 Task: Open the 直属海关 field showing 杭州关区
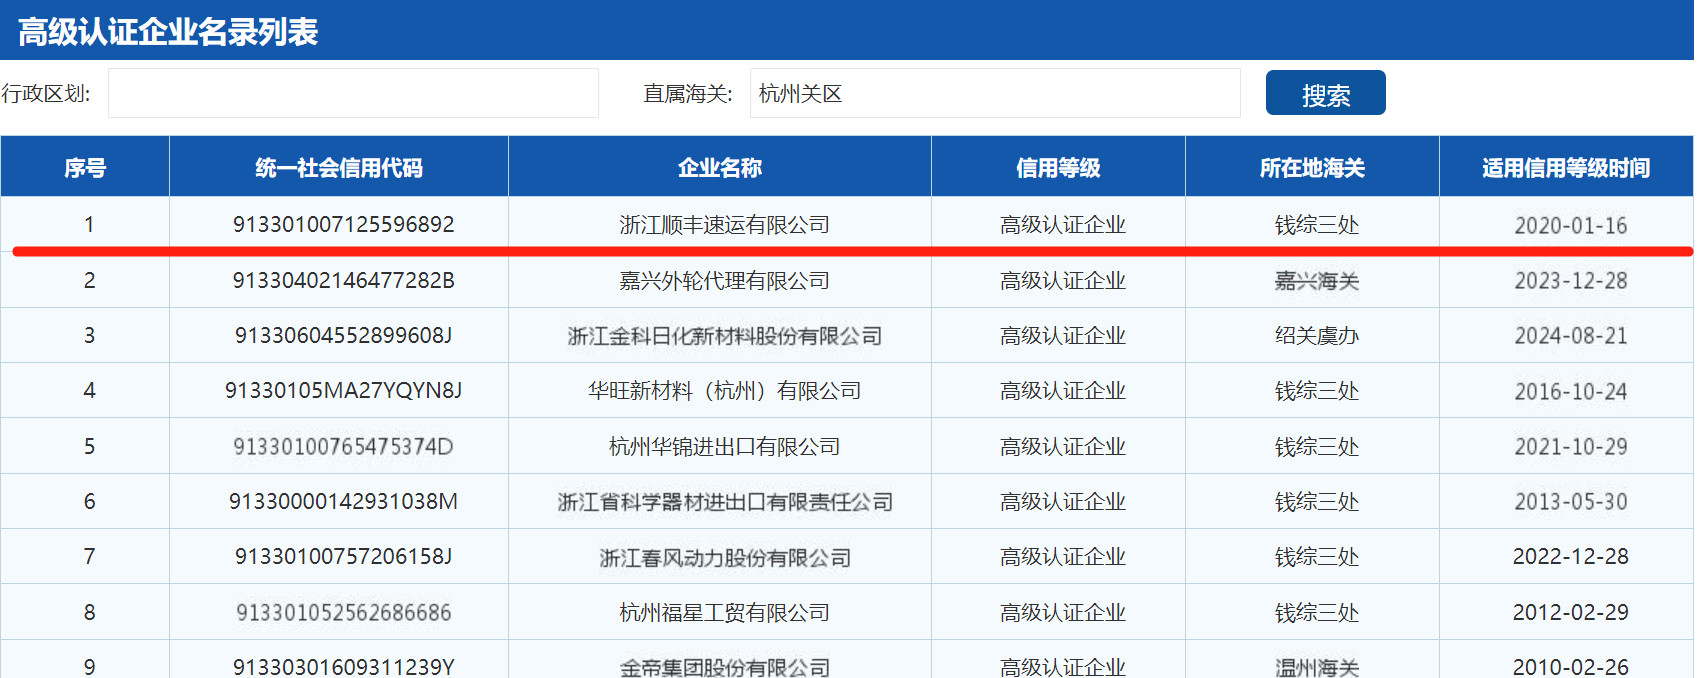coord(994,94)
